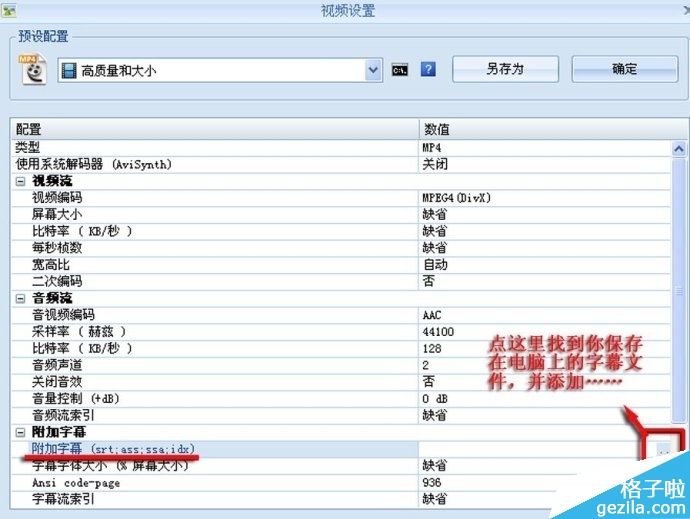Click the MPEG4 (DivX) value cell
This screenshot has width=690, height=519.
click(x=545, y=198)
